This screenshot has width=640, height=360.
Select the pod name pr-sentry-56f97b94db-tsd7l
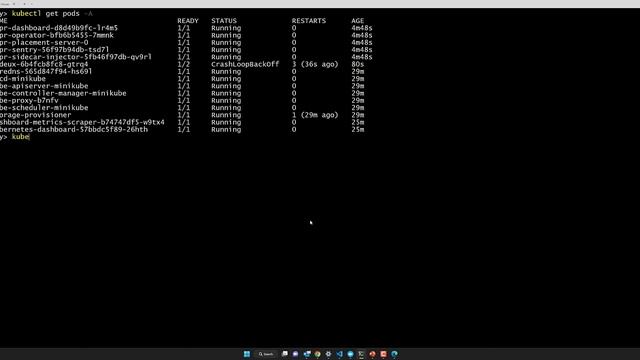pos(55,49)
